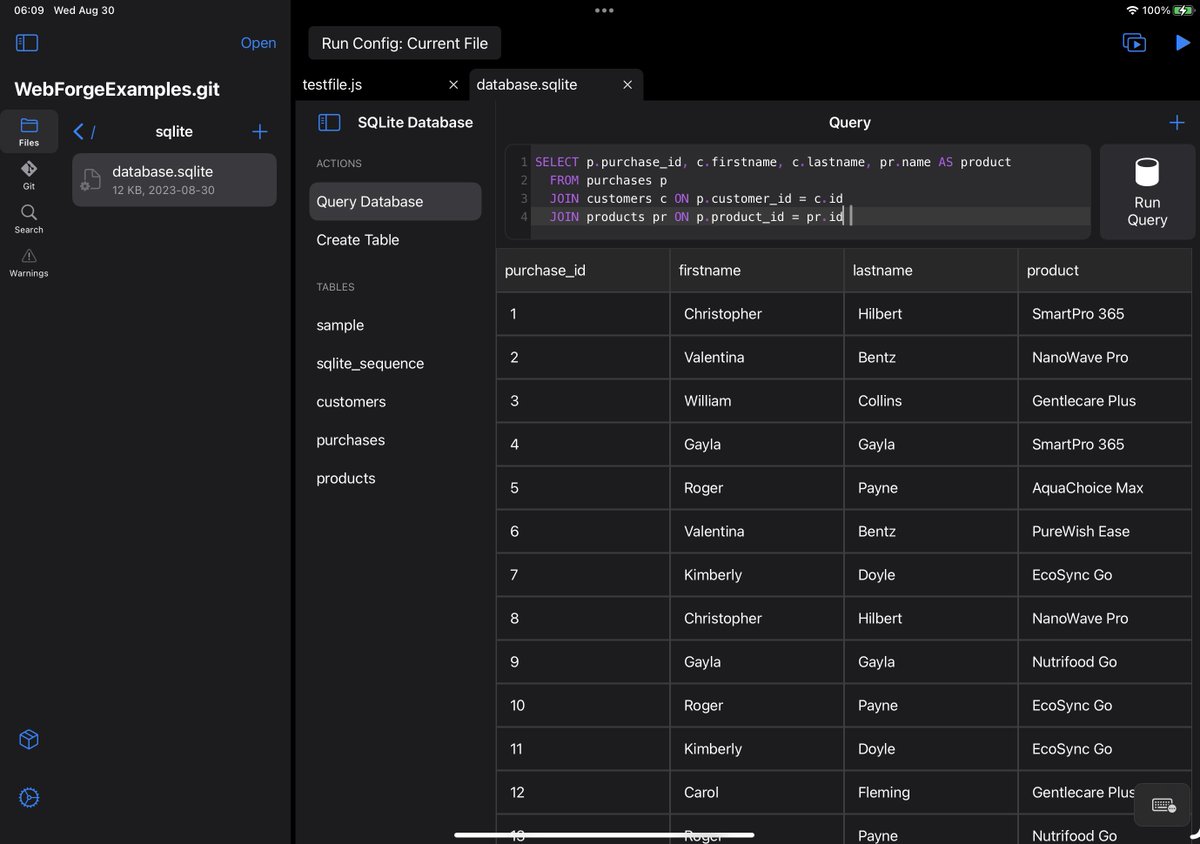Open the products table
Screen dimensions: 1200x844
(x=395, y=478)
